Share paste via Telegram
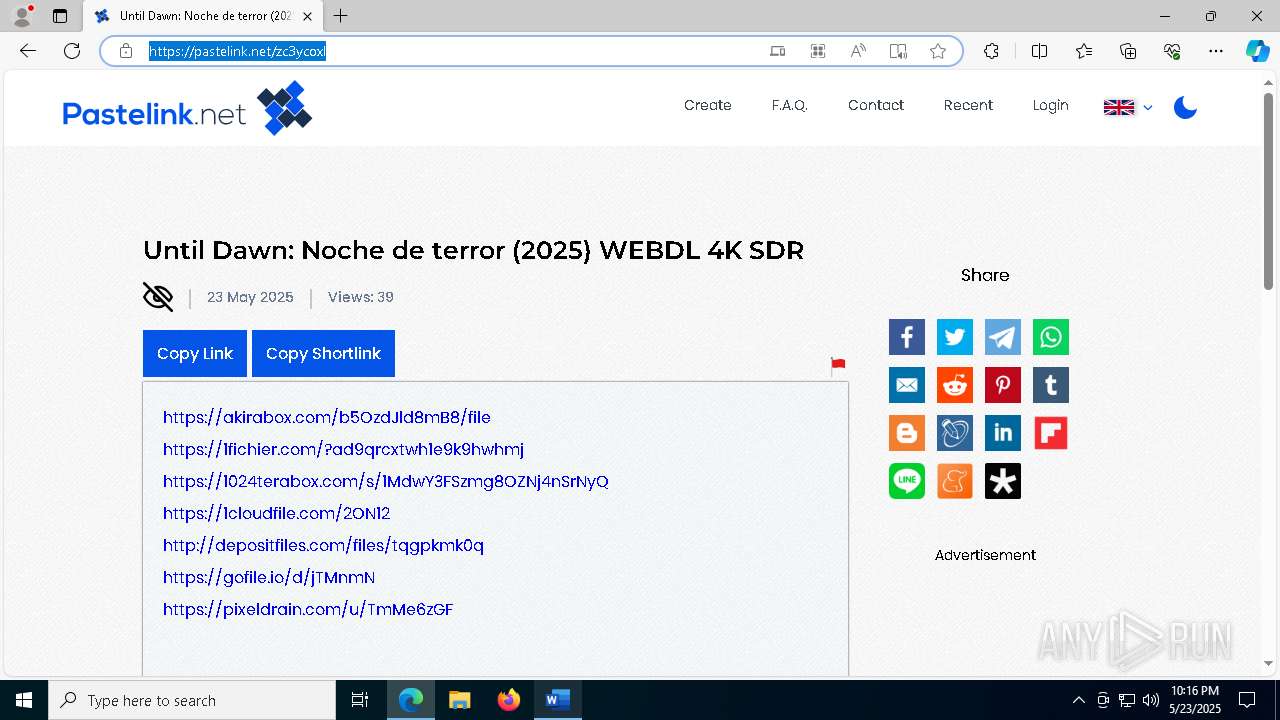 tap(1003, 337)
